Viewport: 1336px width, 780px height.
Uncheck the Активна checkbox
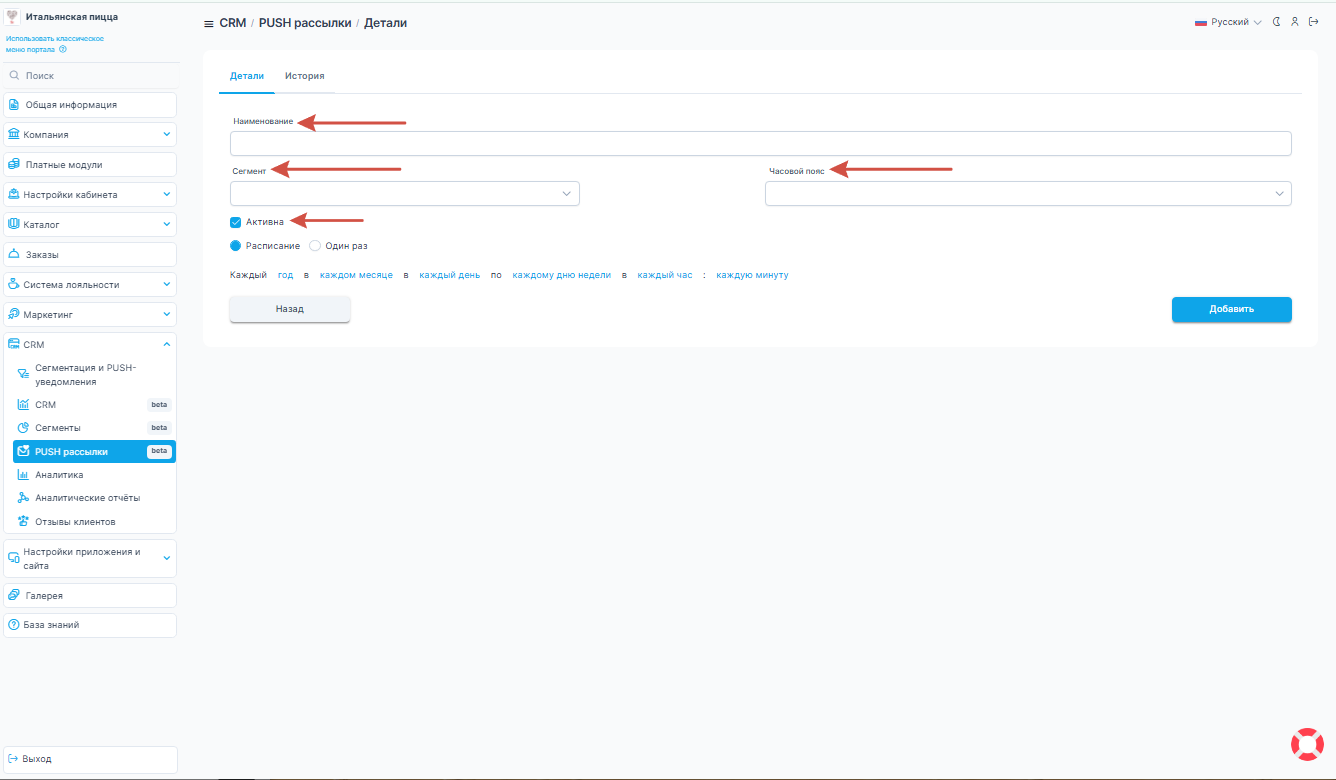click(236, 222)
